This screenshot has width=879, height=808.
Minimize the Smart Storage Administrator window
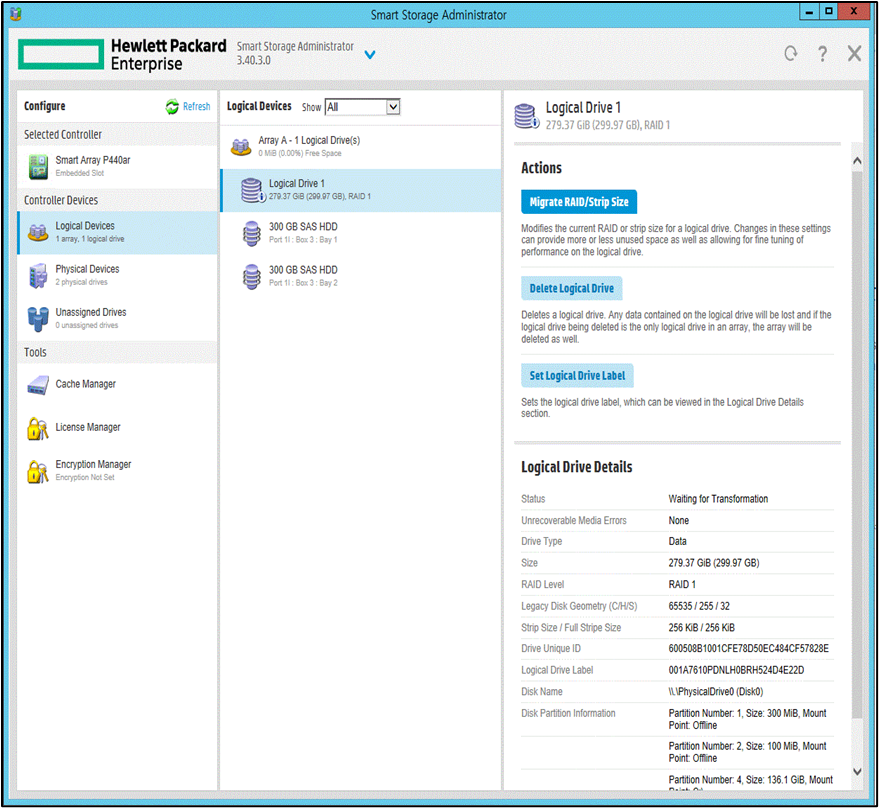point(809,12)
